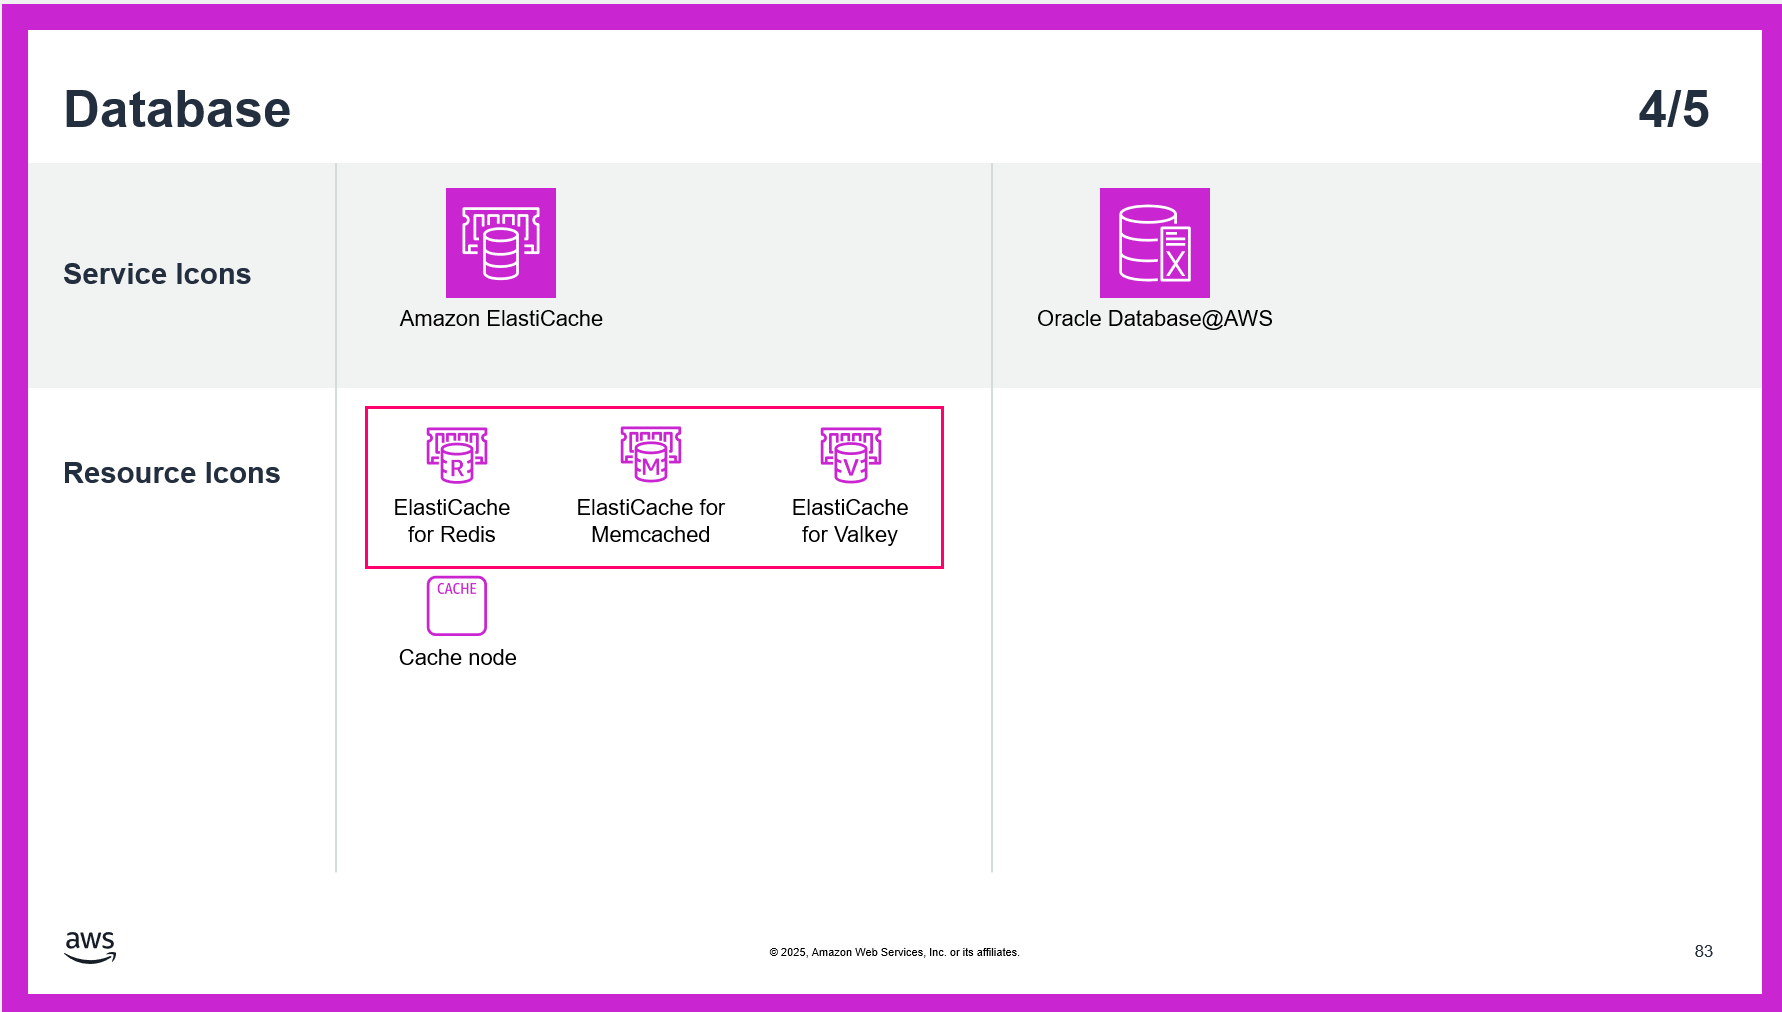
Task: Click the 'ElastiCache for Memcached' caption
Action: [x=651, y=521]
